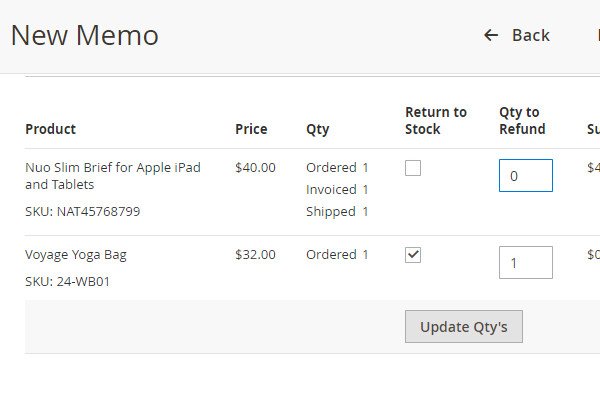Click the Product column header
The image size is (600, 400).
click(50, 129)
